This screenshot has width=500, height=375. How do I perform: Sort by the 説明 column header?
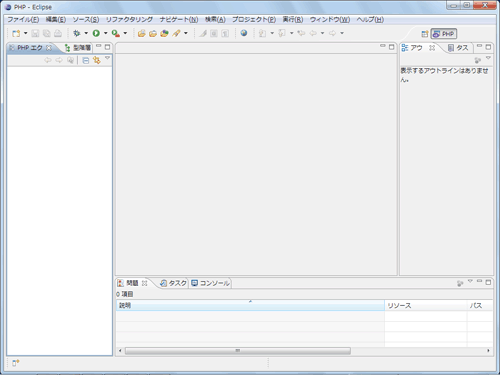[x=250, y=305]
